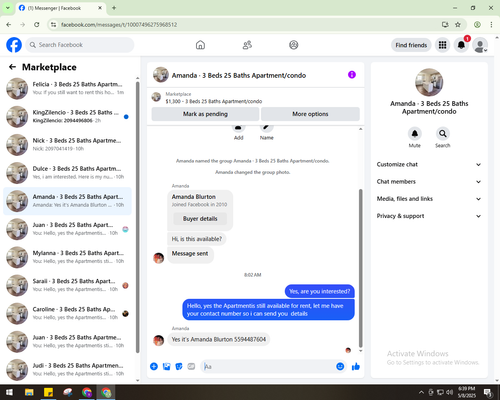Viewport: 500px width, 400px height.
Task: Click the notifications bell icon
Action: click(461, 45)
